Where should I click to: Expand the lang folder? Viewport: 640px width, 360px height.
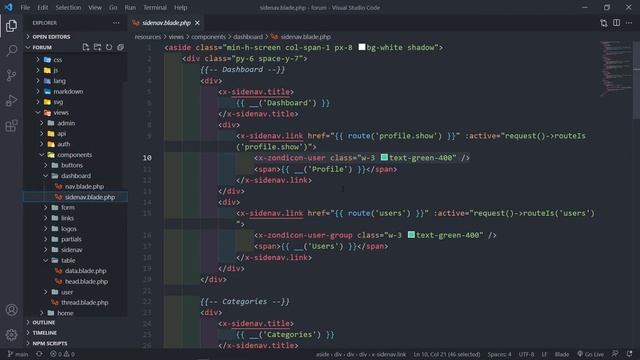[59, 81]
